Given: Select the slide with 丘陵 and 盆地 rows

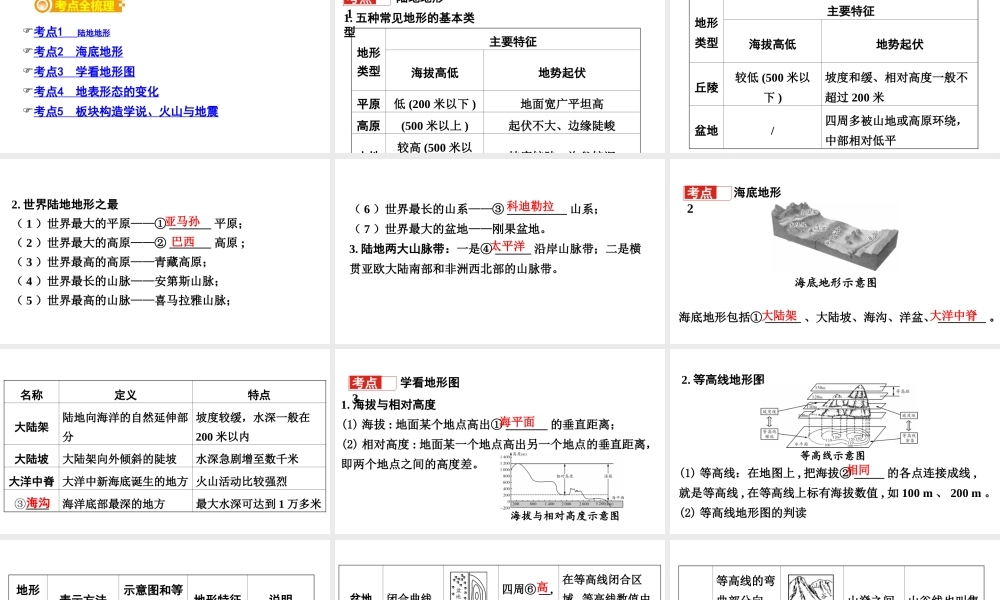Looking at the screenshot, I should (835, 77).
